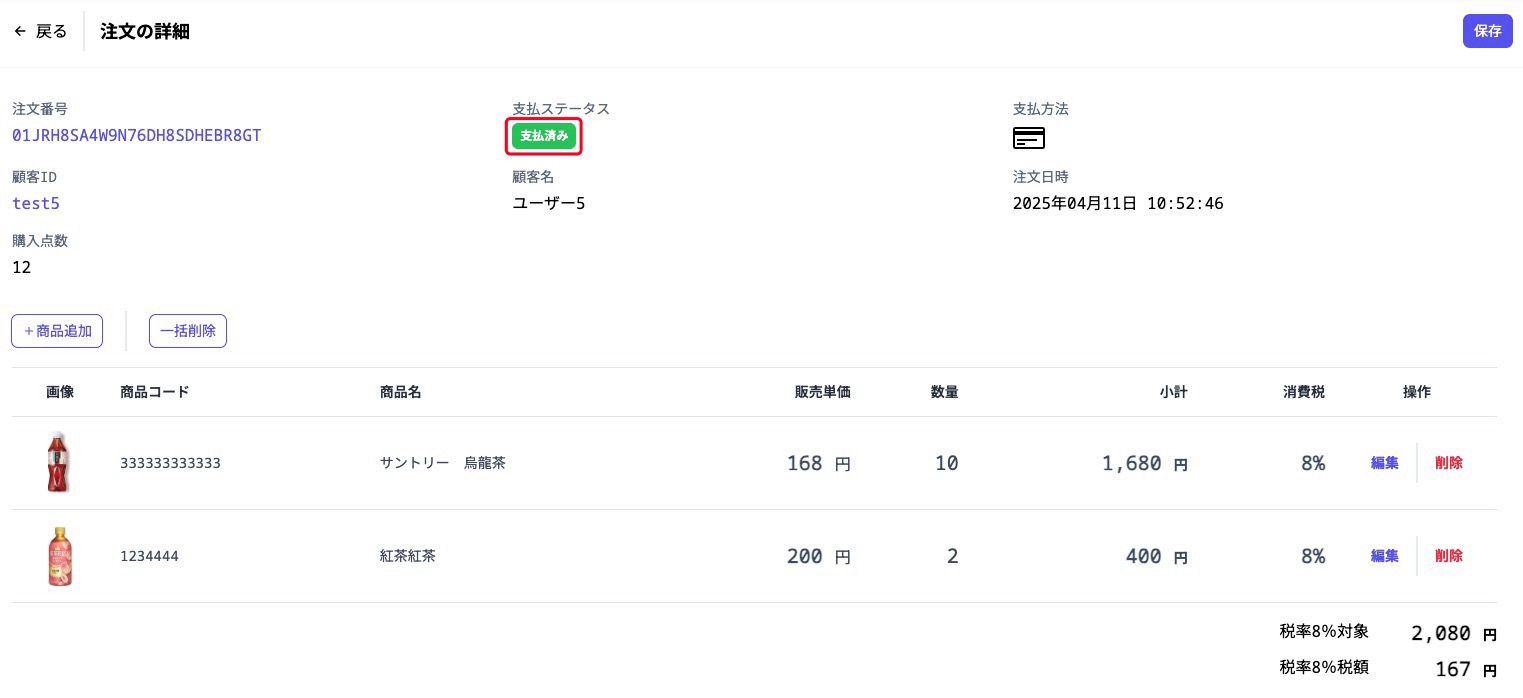Open the 紅茶紅茶 product image
Image resolution: width=1523 pixels, height=698 pixels.
[x=59, y=556]
